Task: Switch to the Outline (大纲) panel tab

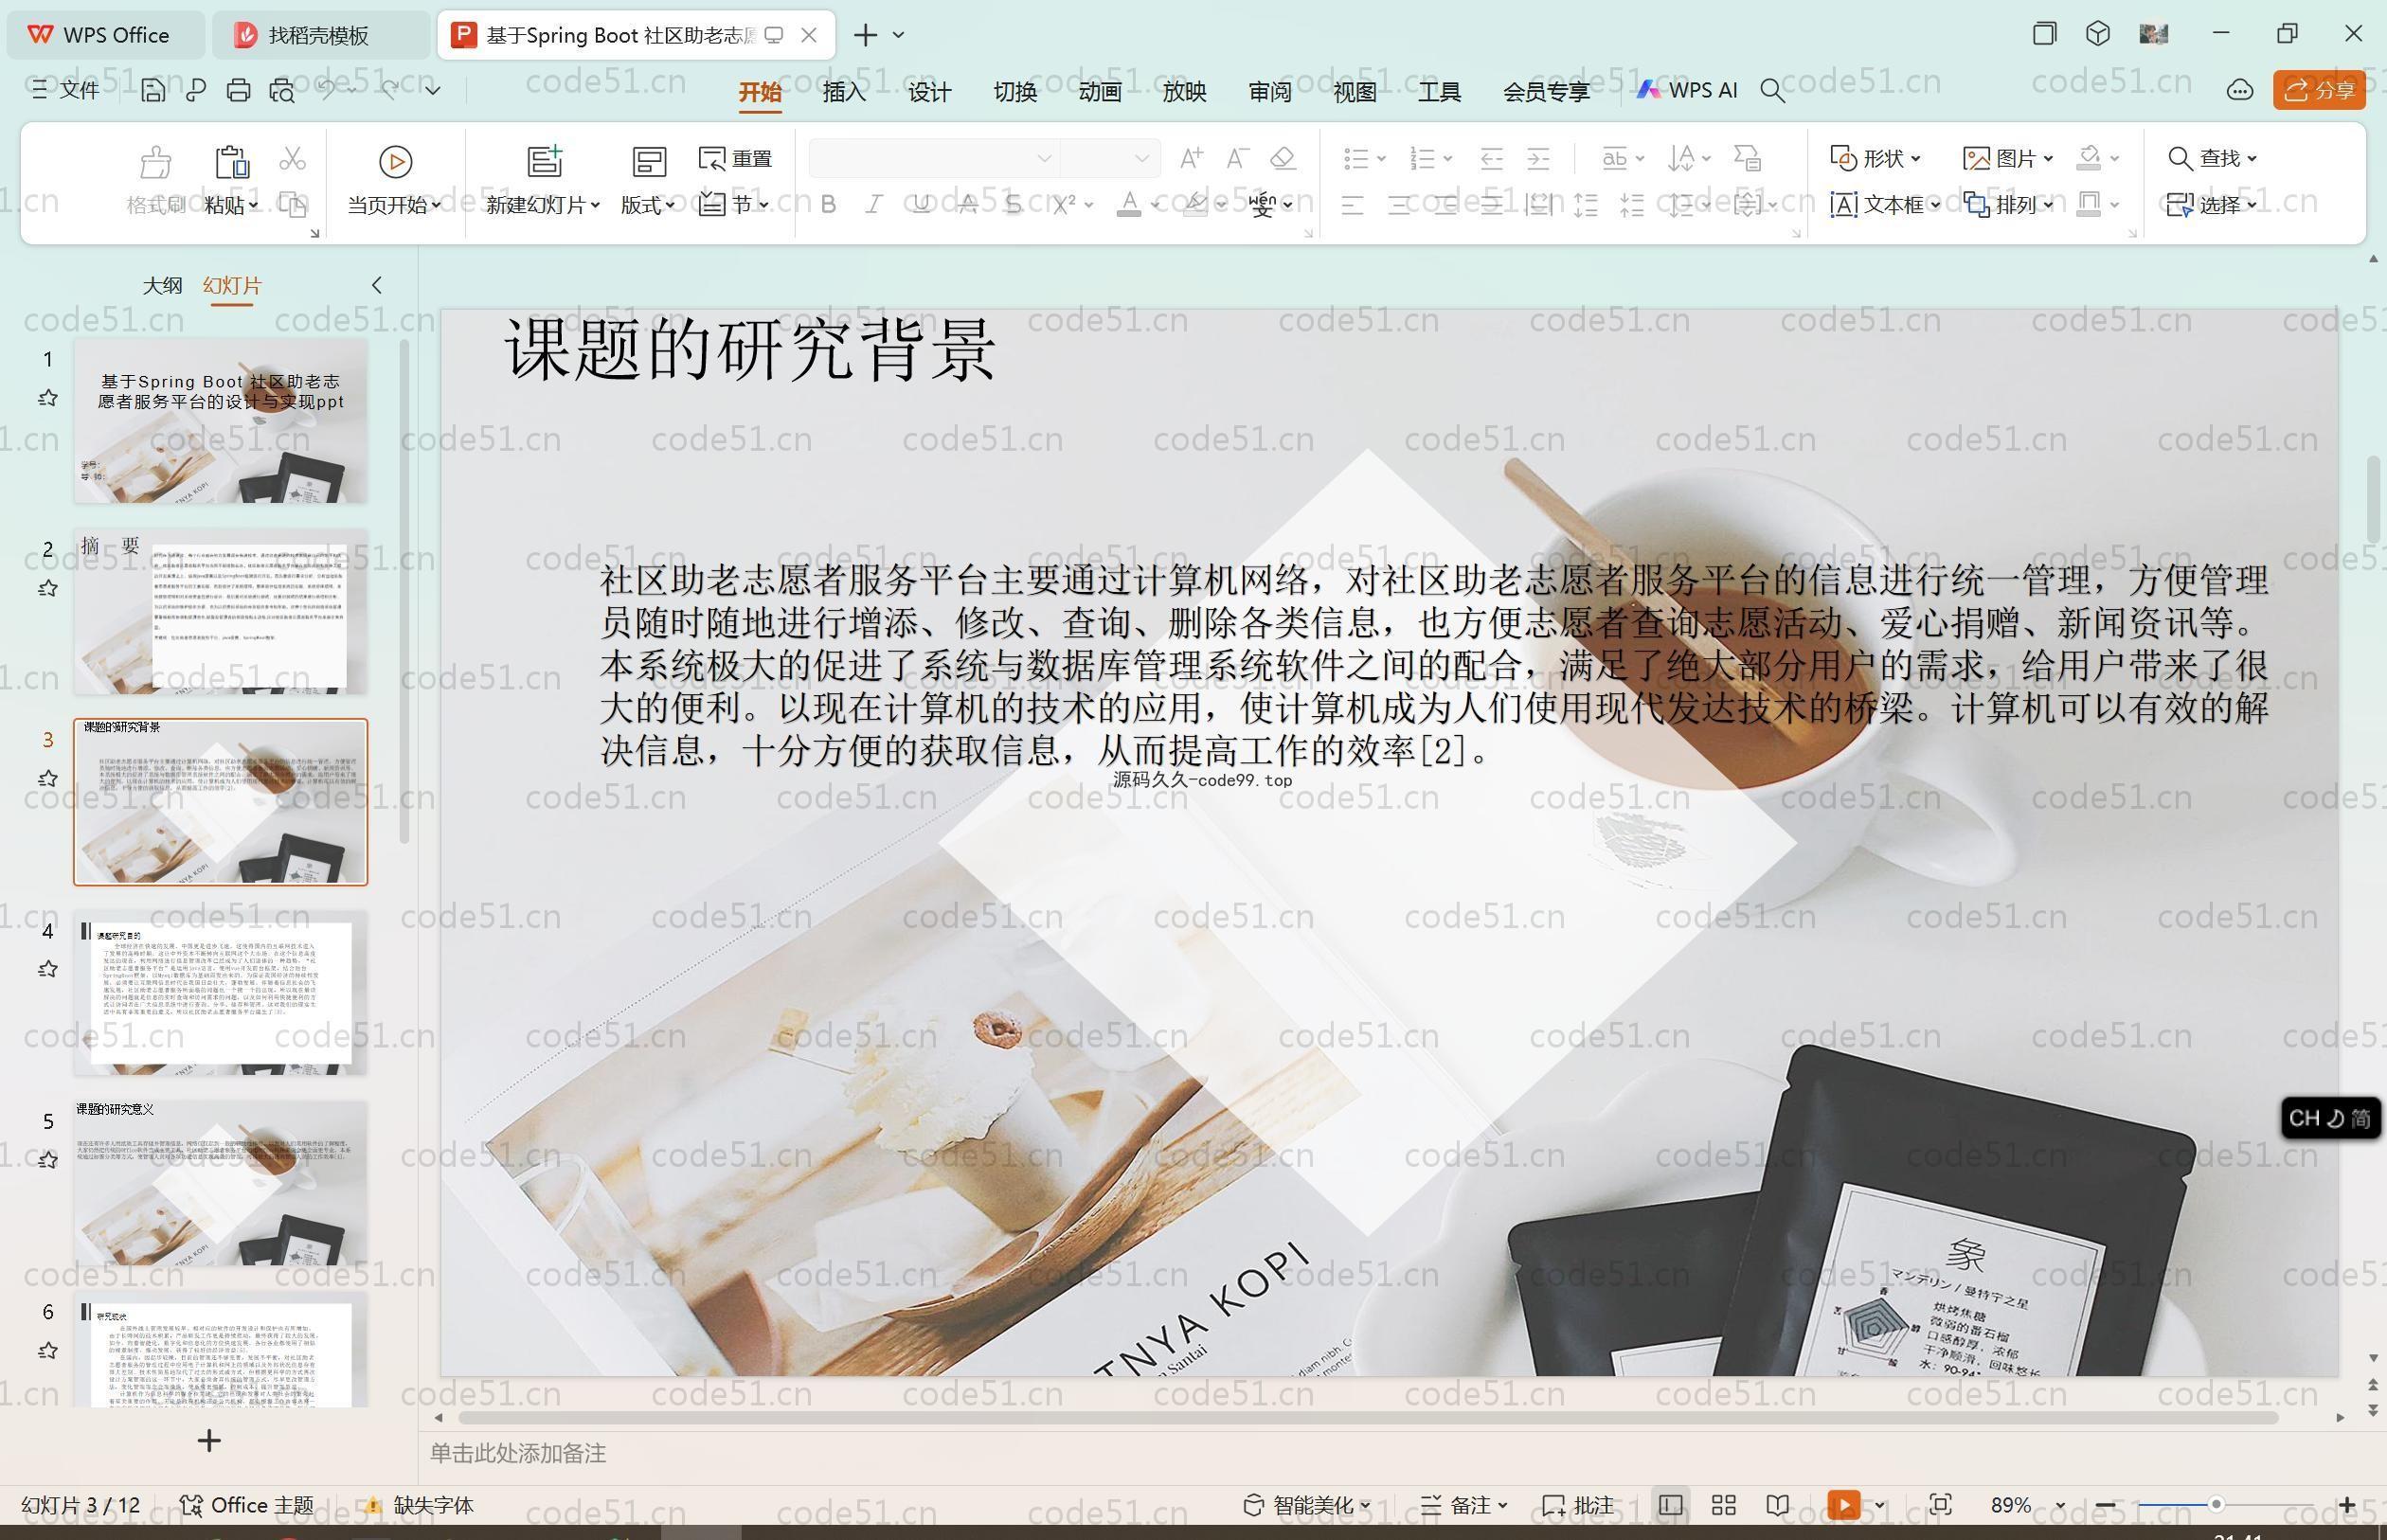Action: pos(162,286)
